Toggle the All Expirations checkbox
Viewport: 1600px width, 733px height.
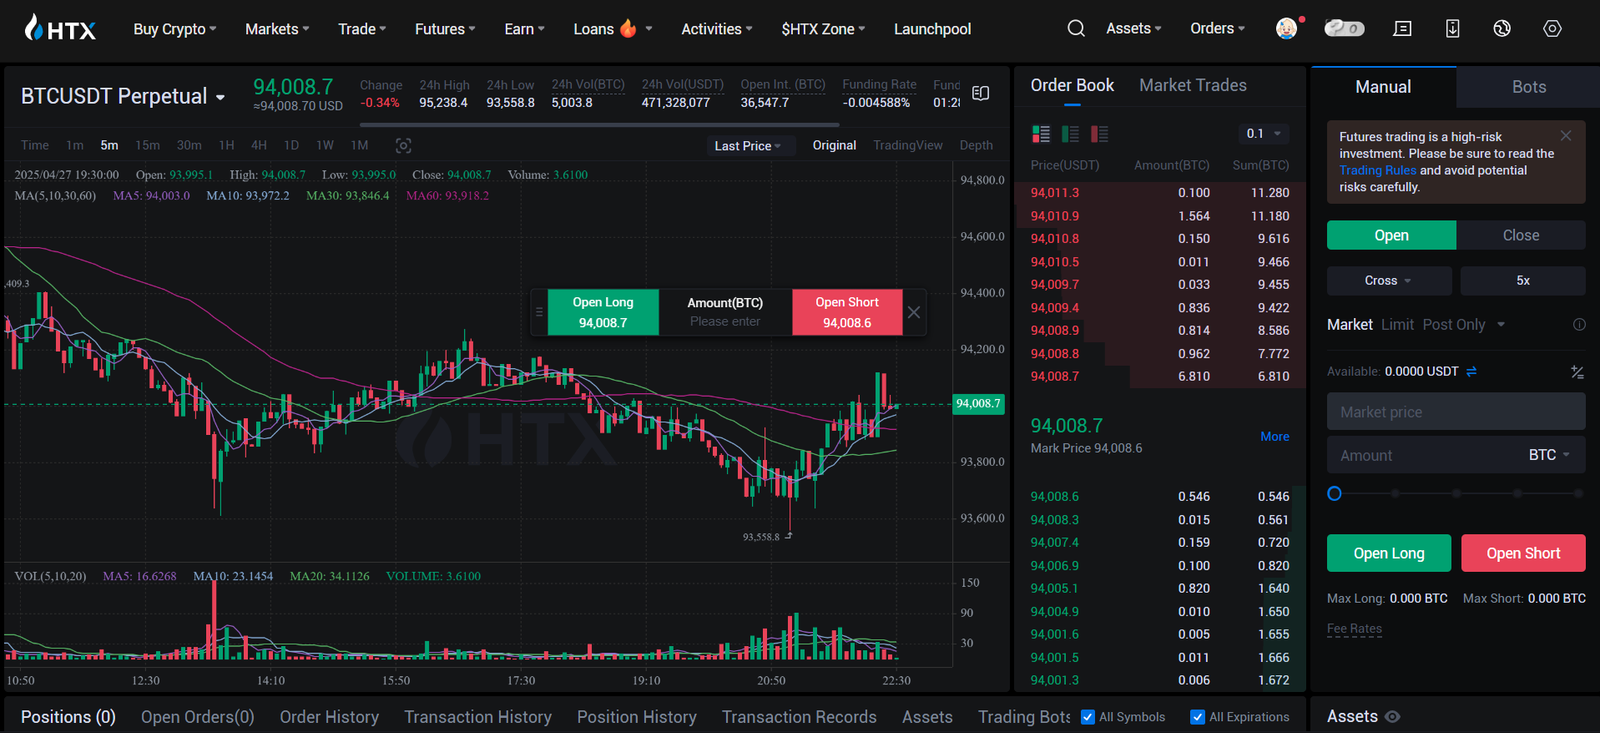coord(1198,717)
